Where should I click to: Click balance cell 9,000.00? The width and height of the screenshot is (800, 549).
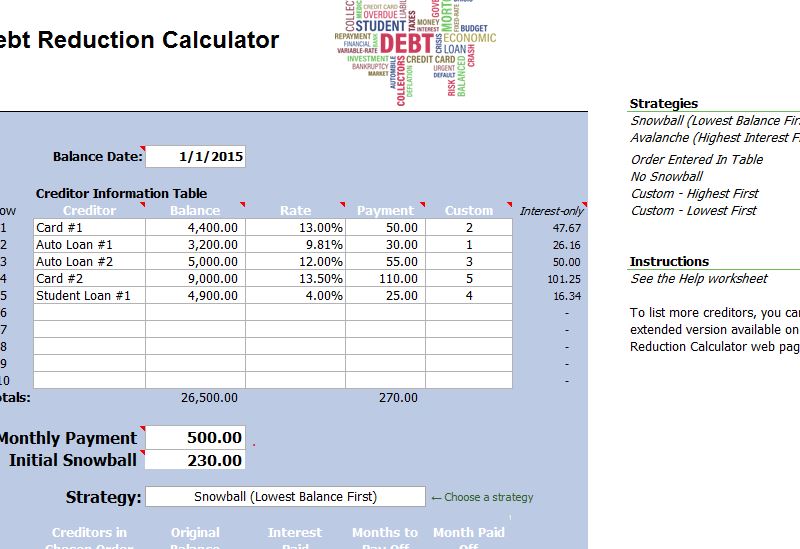click(195, 278)
